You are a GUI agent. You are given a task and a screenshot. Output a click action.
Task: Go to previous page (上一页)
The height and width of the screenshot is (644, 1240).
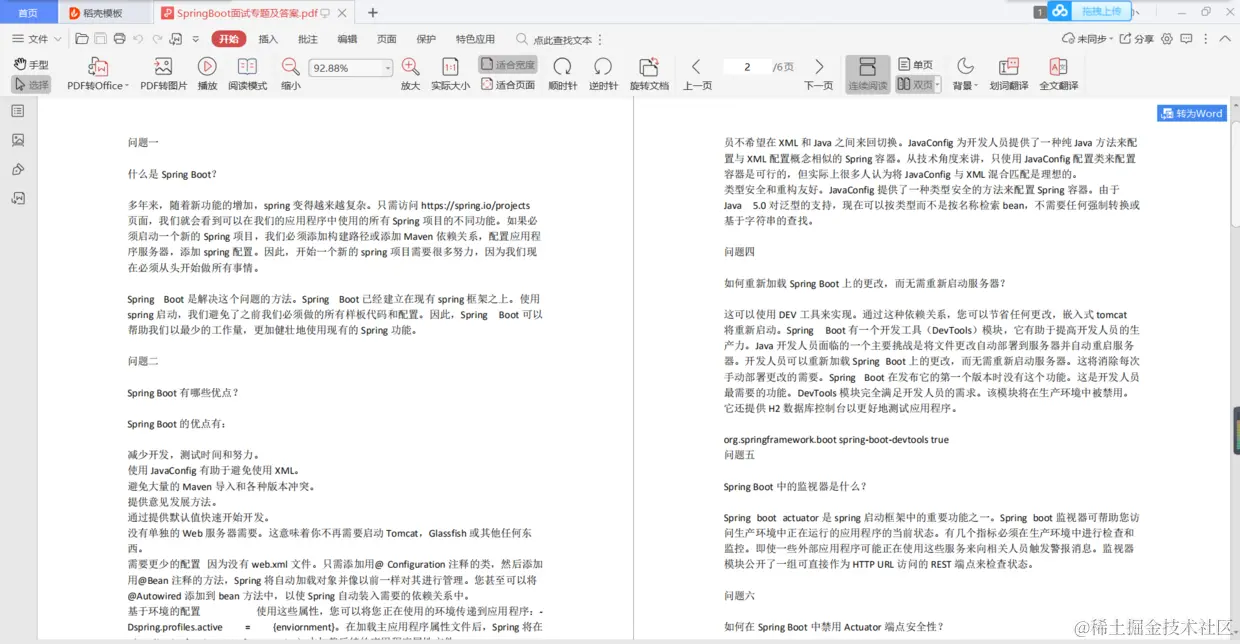pyautogui.click(x=697, y=74)
